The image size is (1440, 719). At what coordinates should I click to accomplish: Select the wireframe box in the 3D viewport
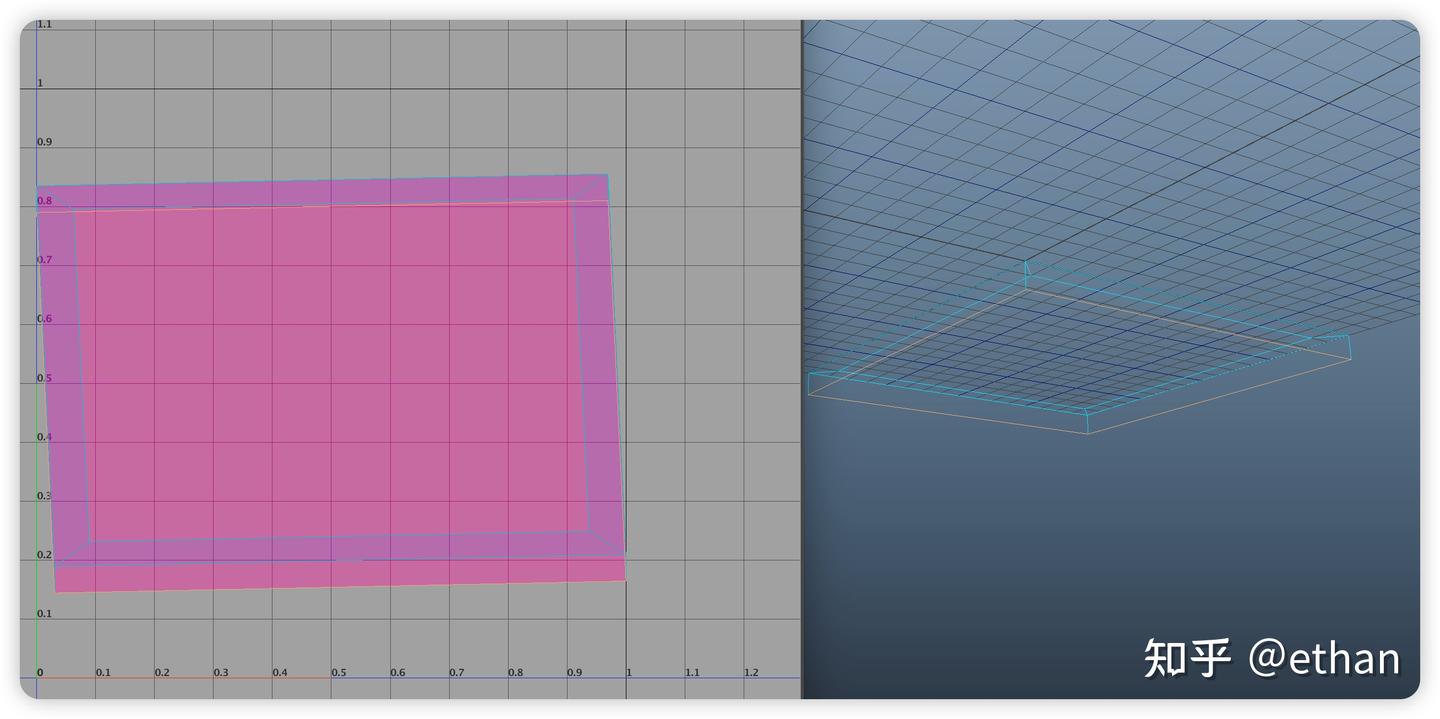tap(1079, 347)
